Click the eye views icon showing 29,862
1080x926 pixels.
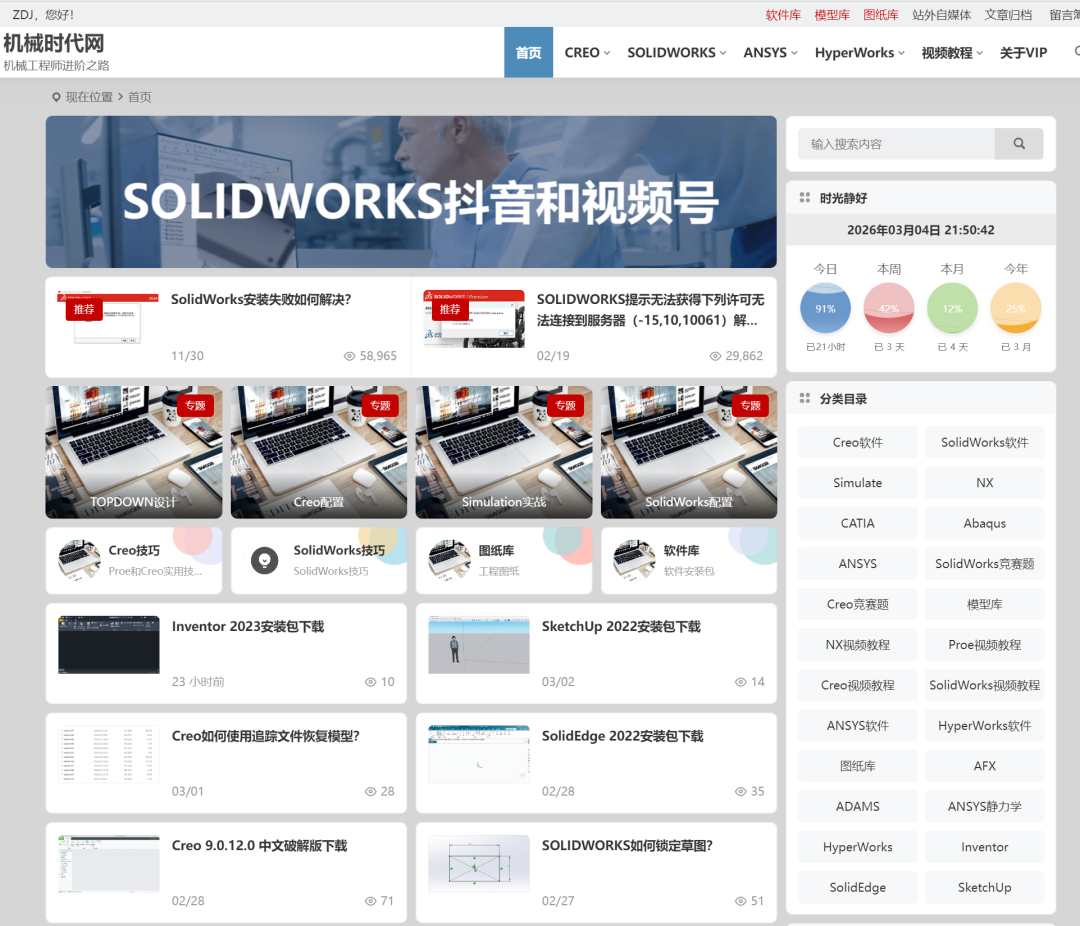pyautogui.click(x=715, y=356)
